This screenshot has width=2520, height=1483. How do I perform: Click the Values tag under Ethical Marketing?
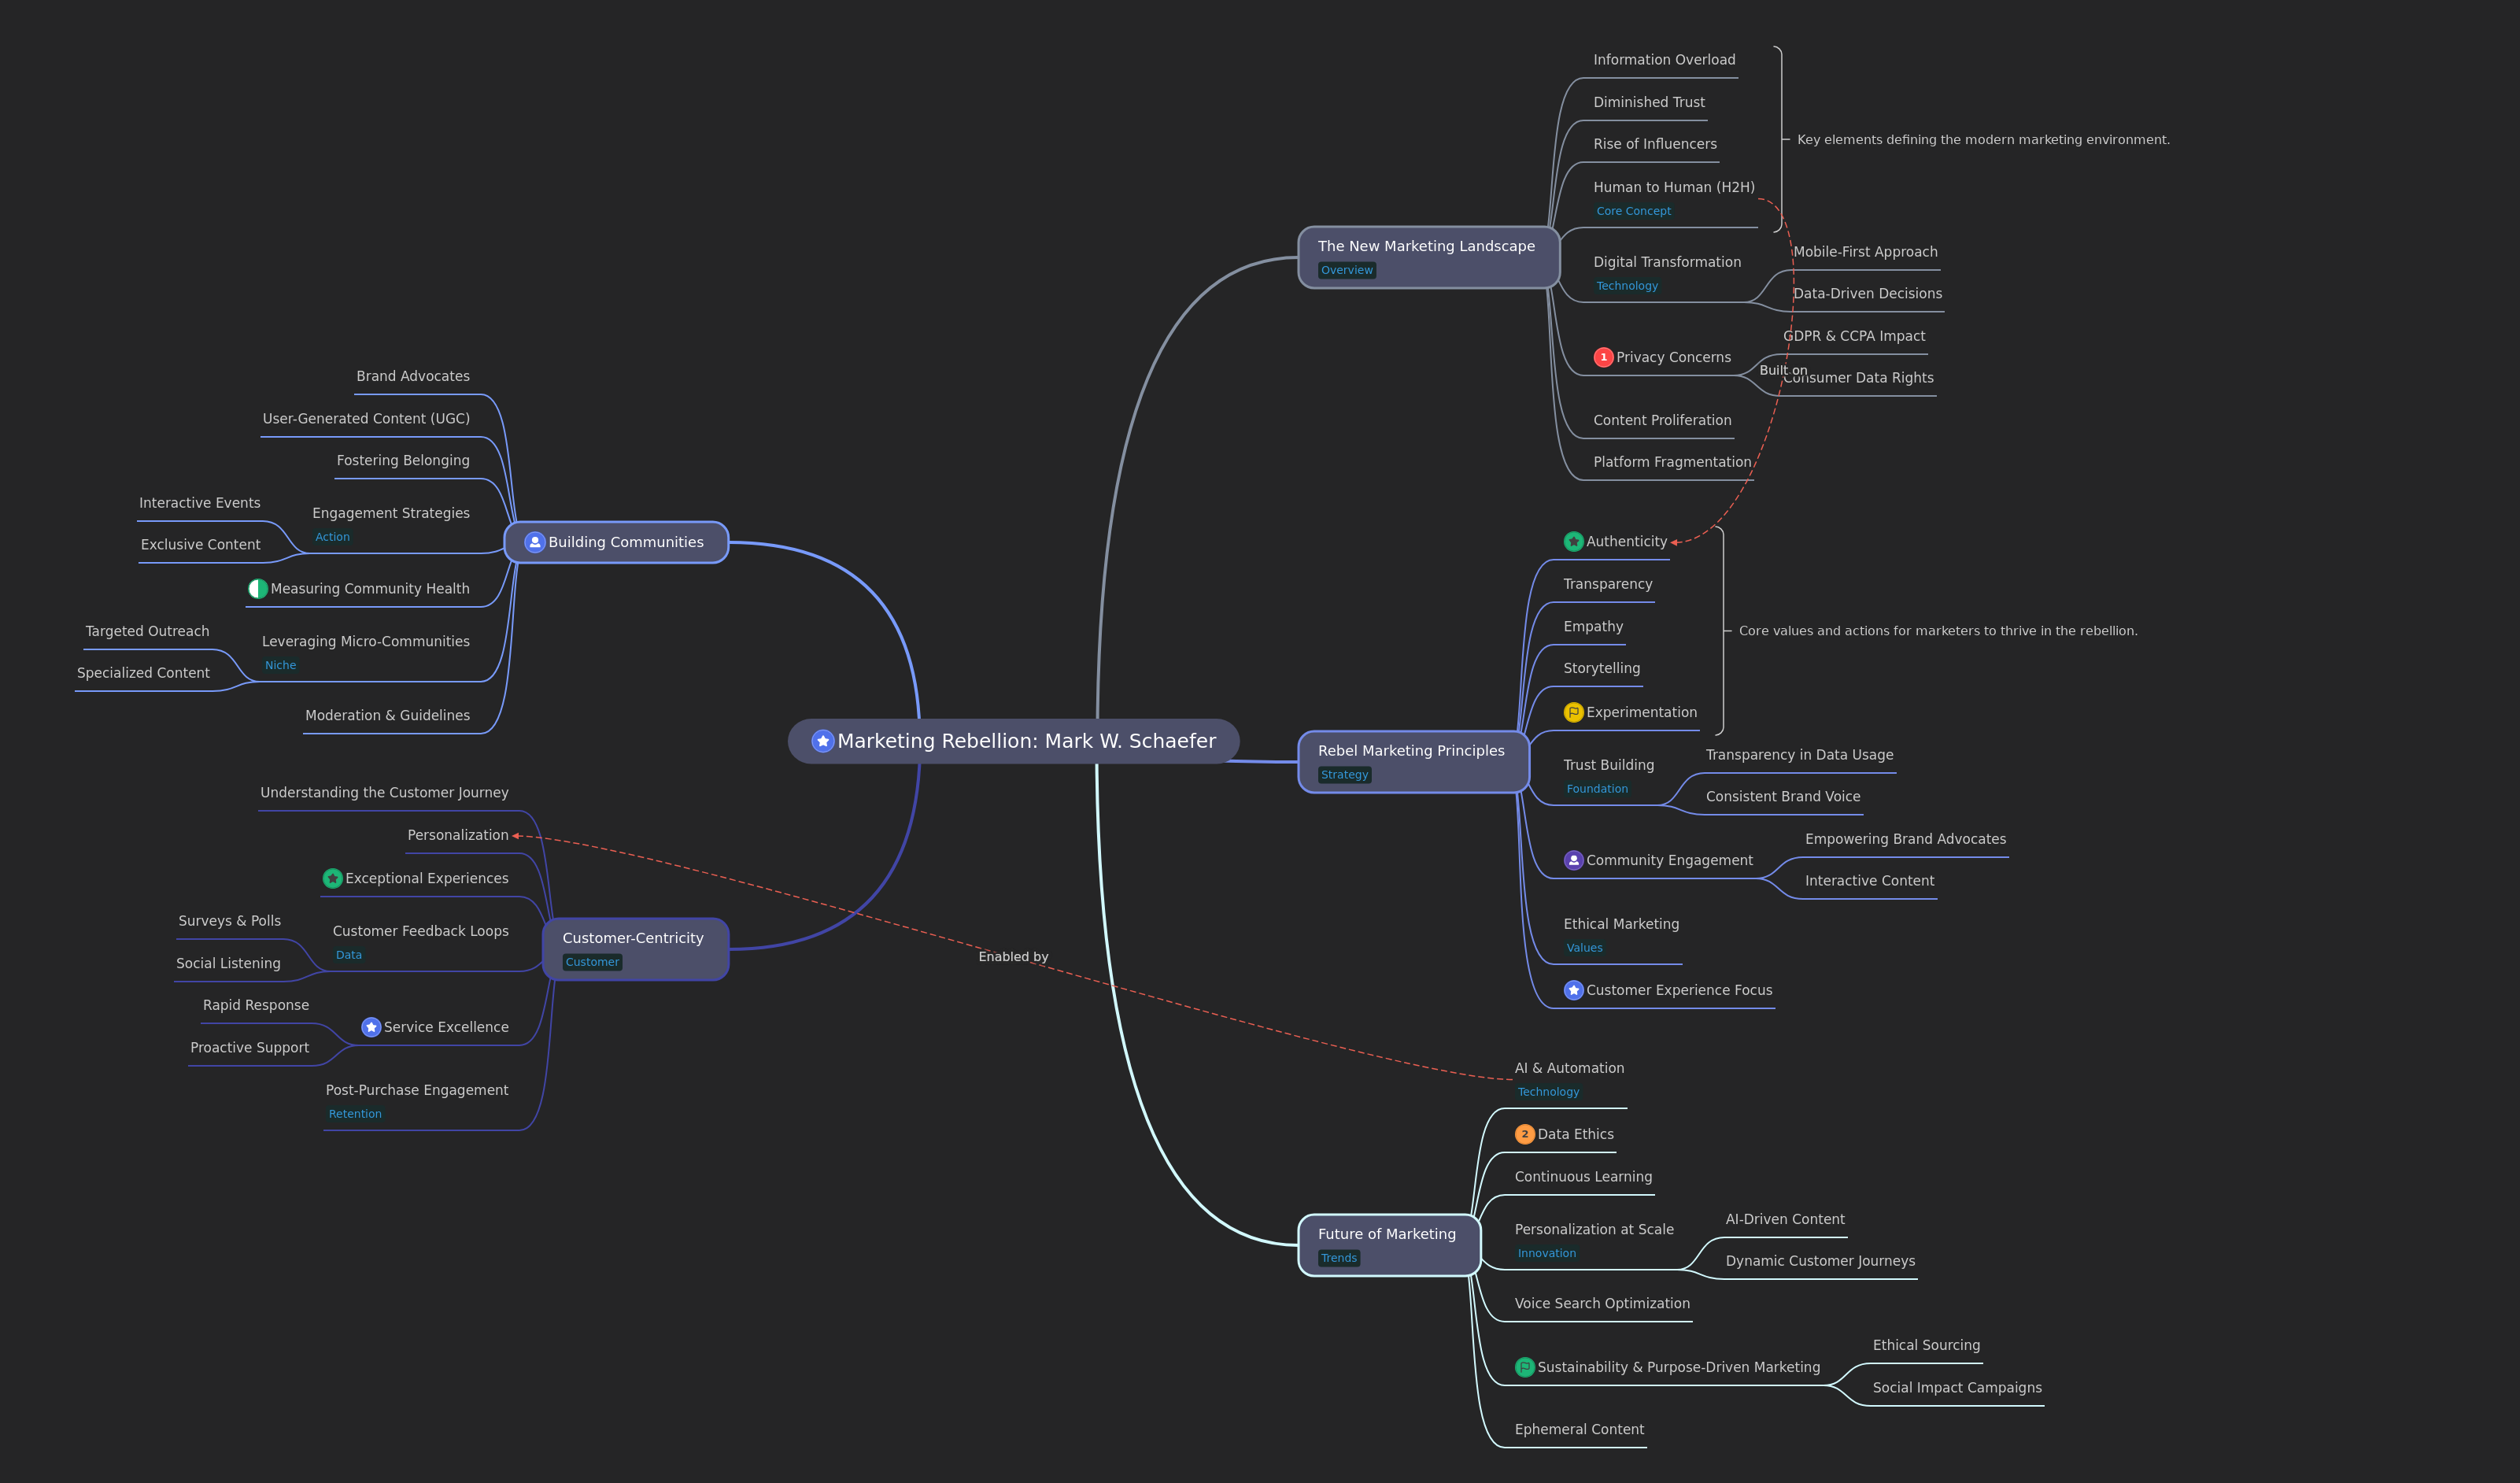(1584, 948)
